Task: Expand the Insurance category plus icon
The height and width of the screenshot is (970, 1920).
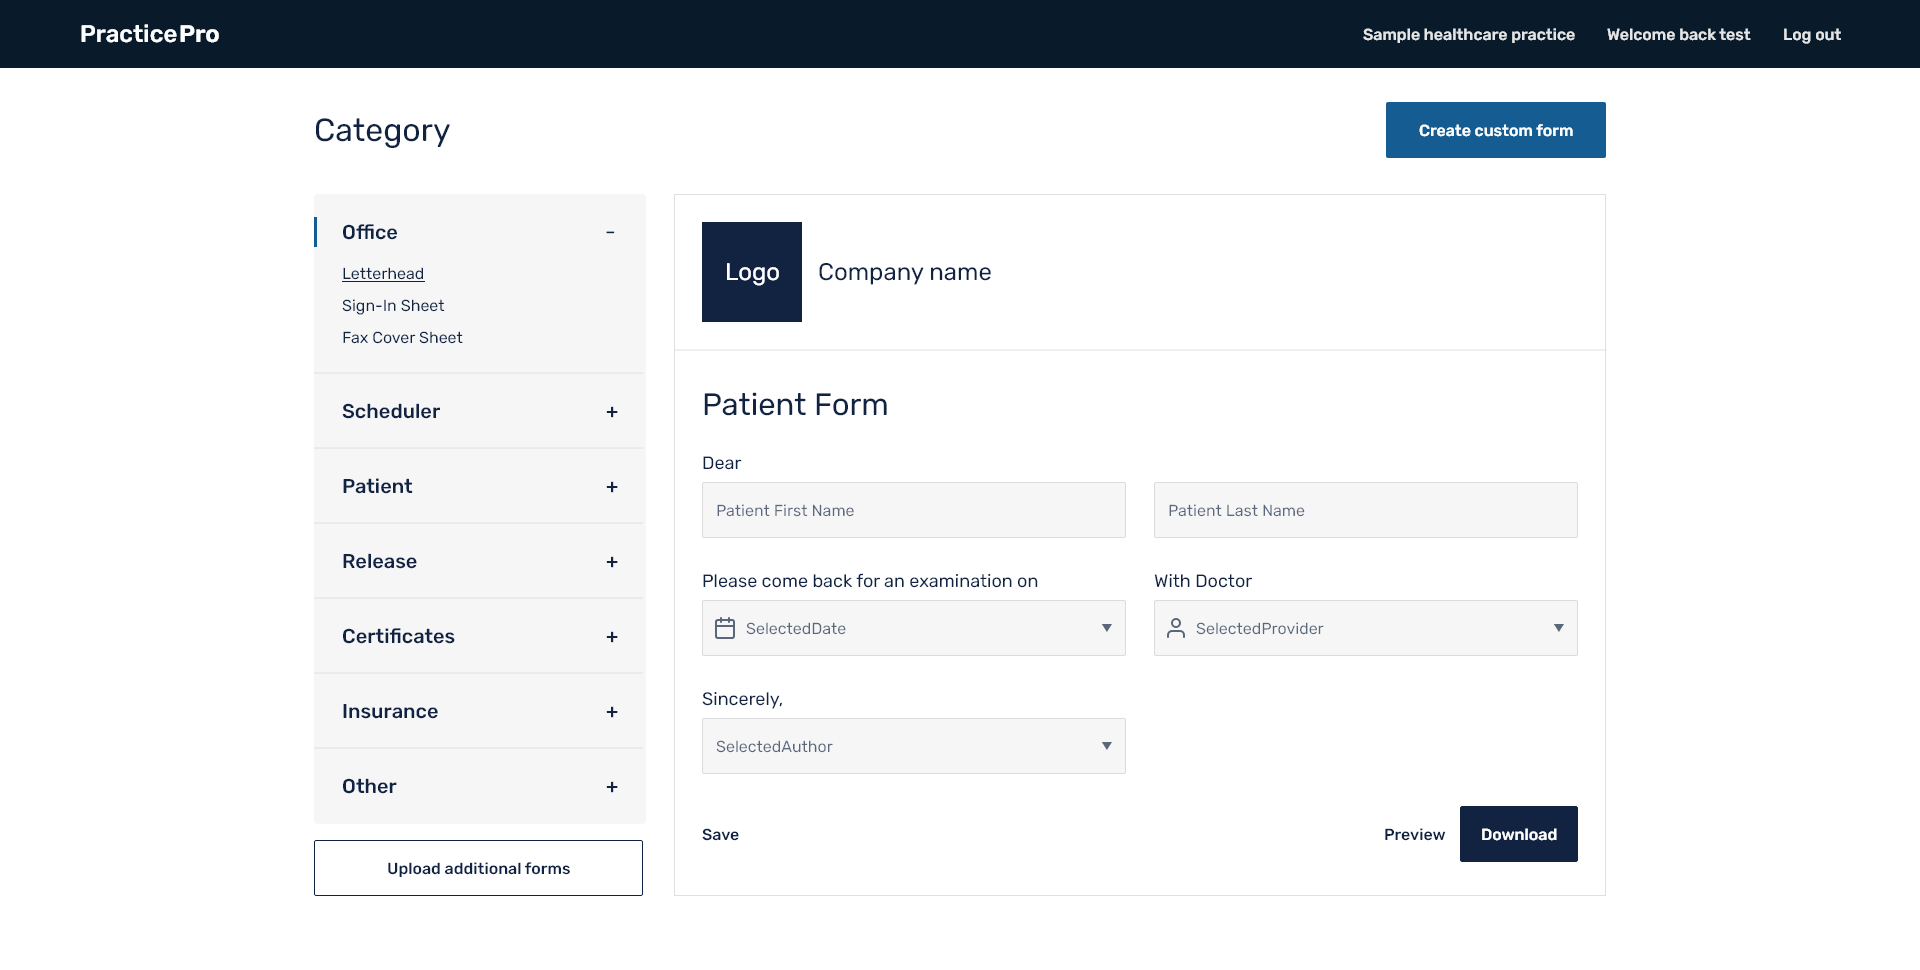Action: [x=612, y=712]
